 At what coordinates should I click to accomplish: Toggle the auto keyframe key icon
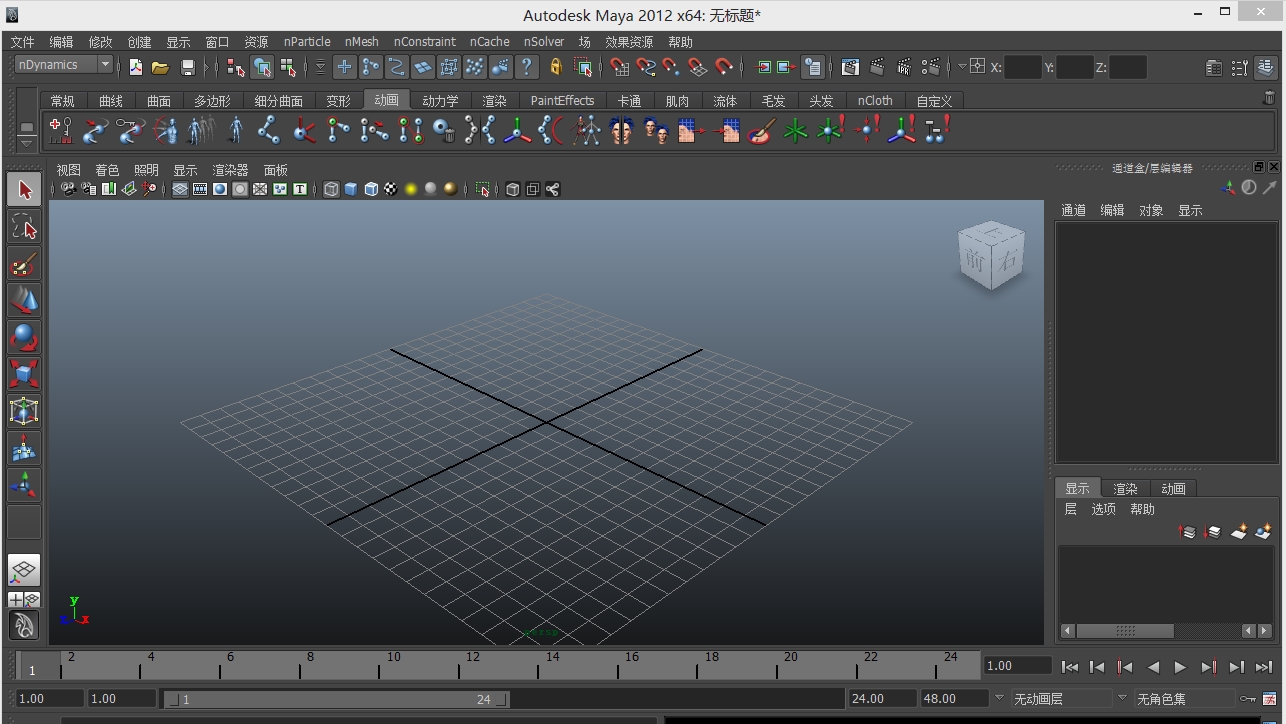(x=1247, y=699)
